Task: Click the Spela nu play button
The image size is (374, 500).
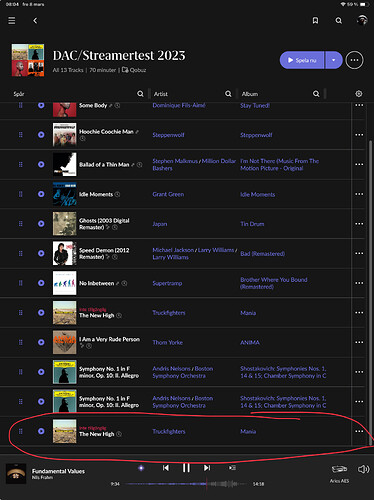Action: tap(302, 60)
